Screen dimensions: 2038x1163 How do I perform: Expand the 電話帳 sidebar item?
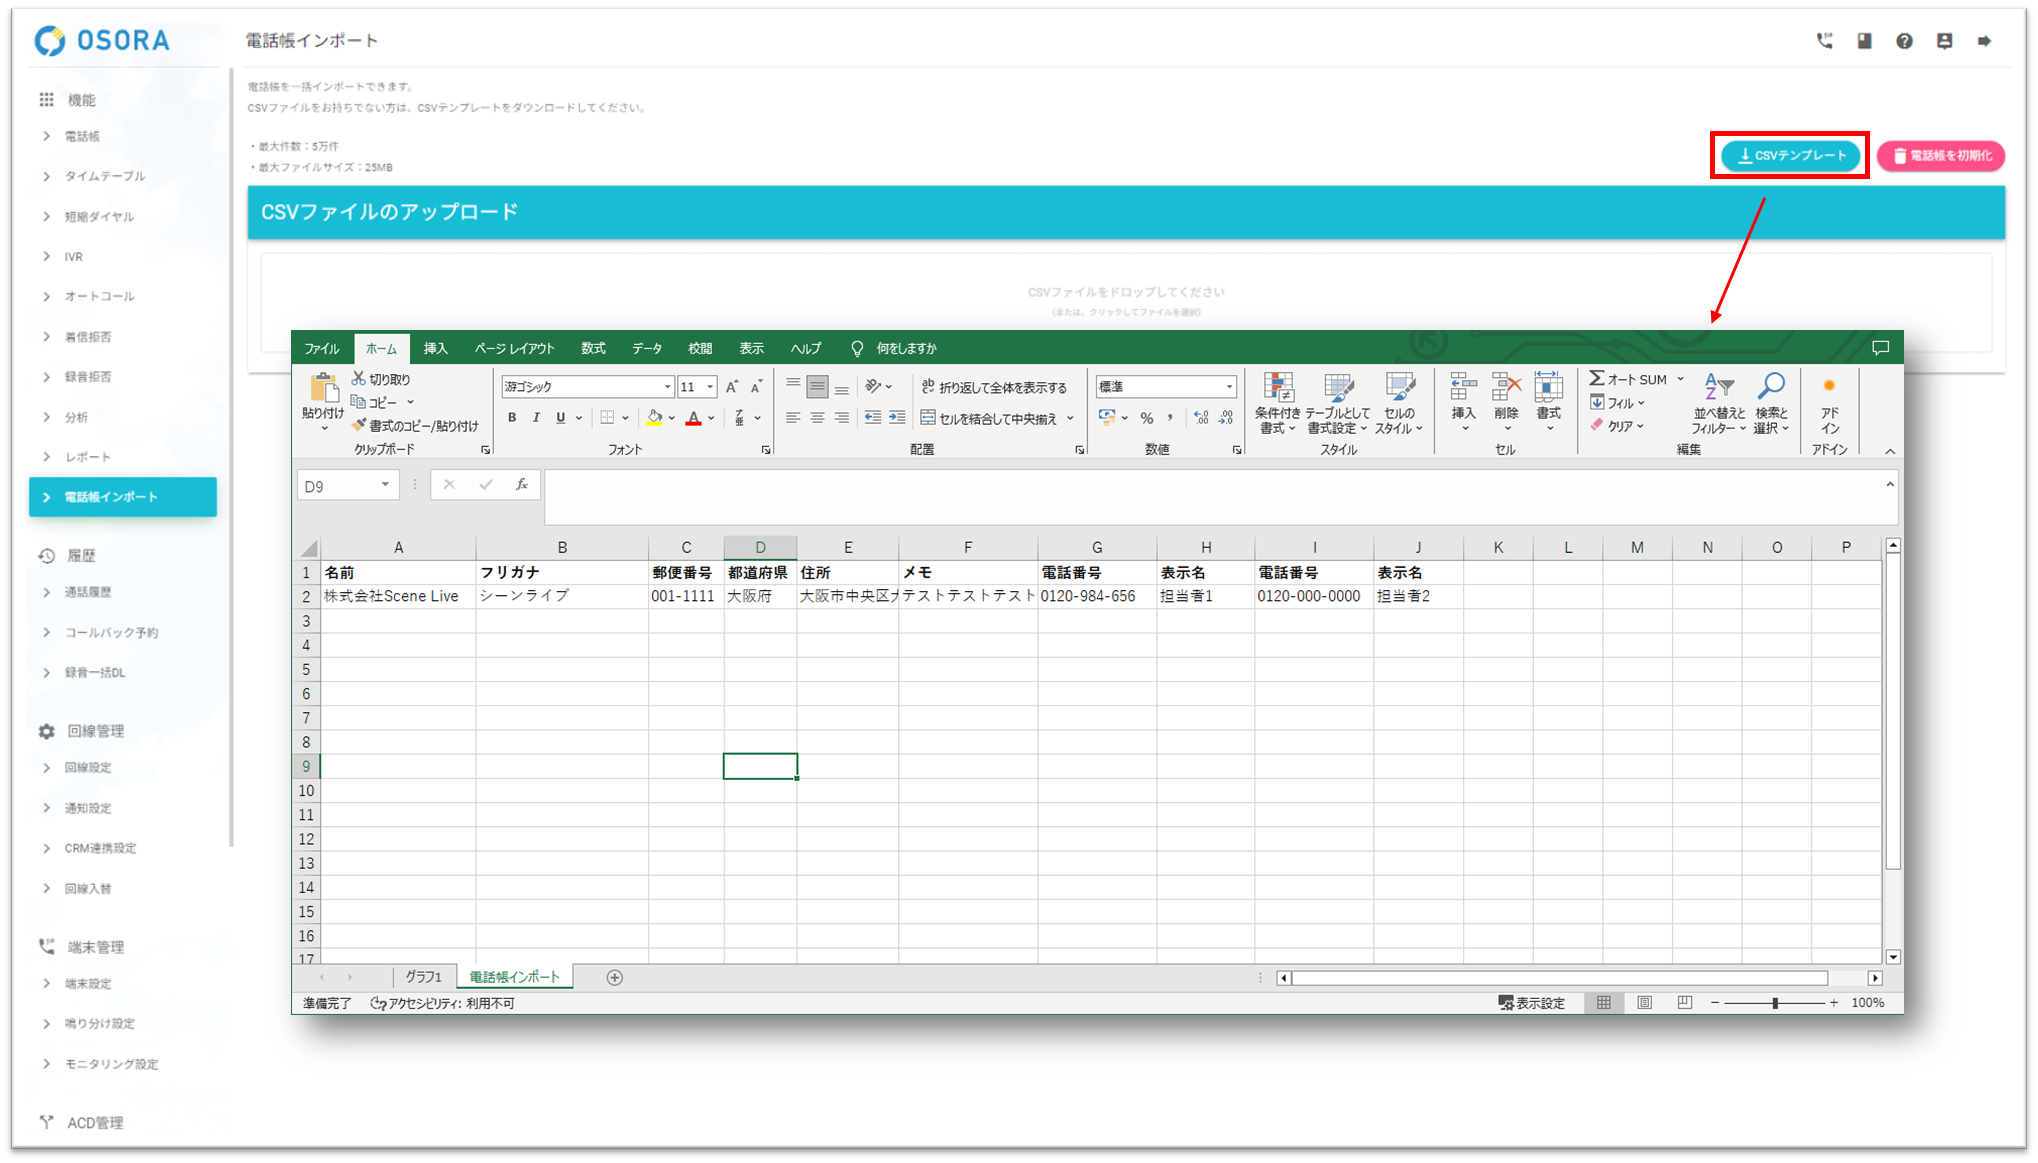pyautogui.click(x=82, y=136)
